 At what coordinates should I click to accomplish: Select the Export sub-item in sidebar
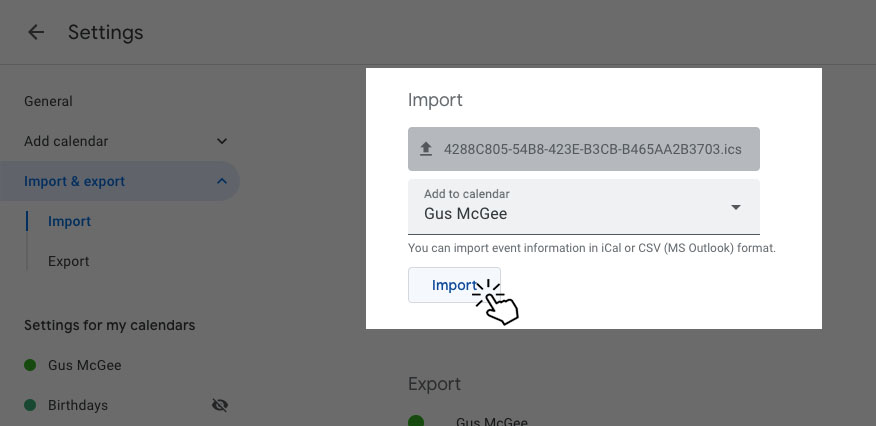[69, 261]
